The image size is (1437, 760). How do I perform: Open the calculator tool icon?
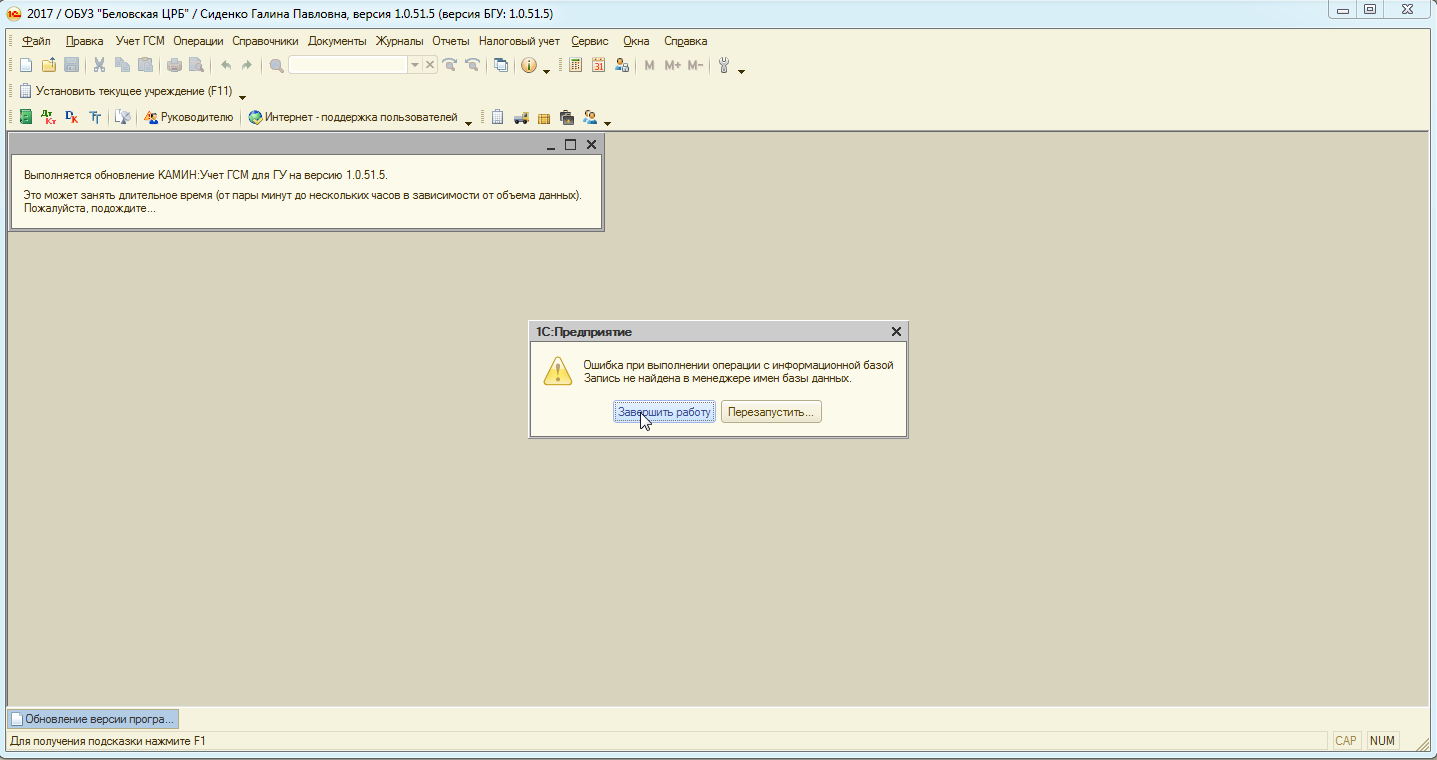(575, 65)
